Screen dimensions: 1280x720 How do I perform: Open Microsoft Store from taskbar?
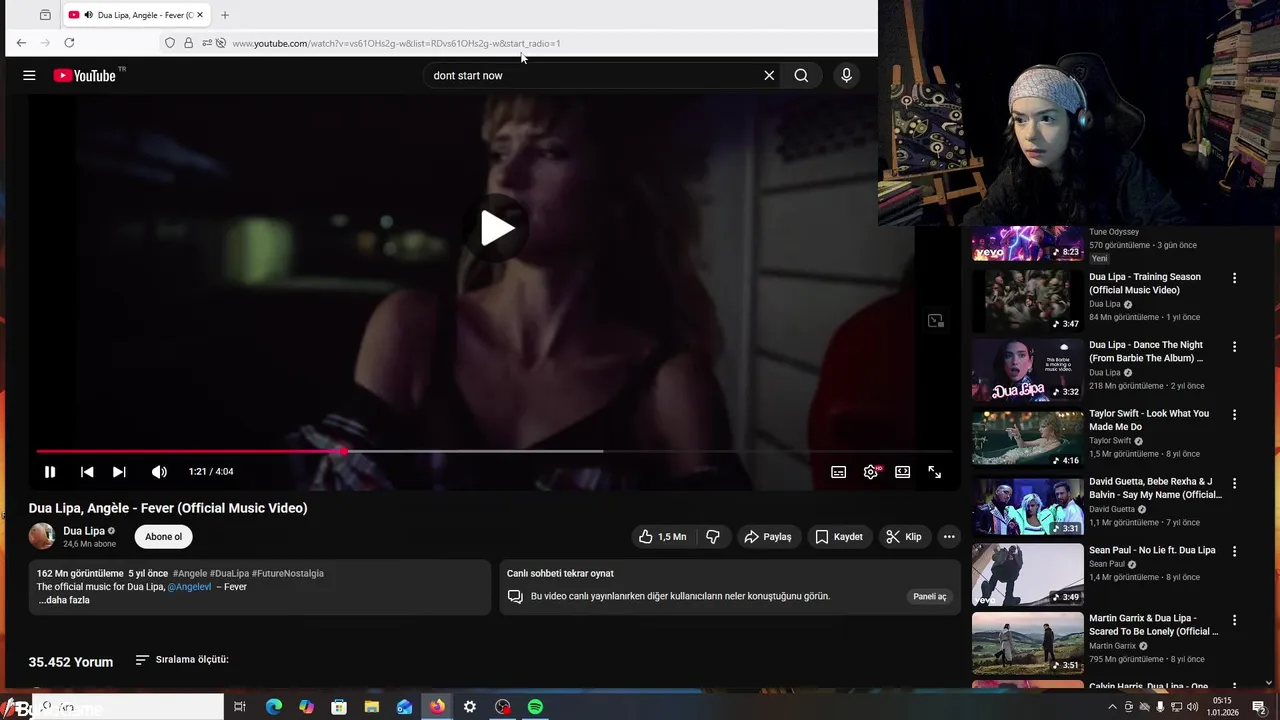[339, 707]
